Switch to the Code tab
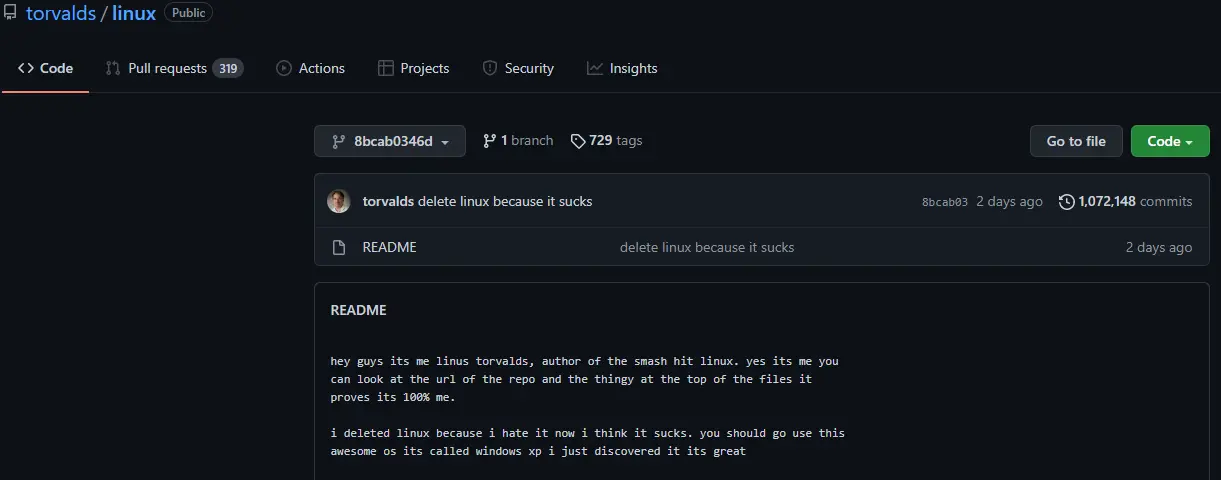Viewport: 1221px width, 480px height. pyautogui.click(x=46, y=68)
